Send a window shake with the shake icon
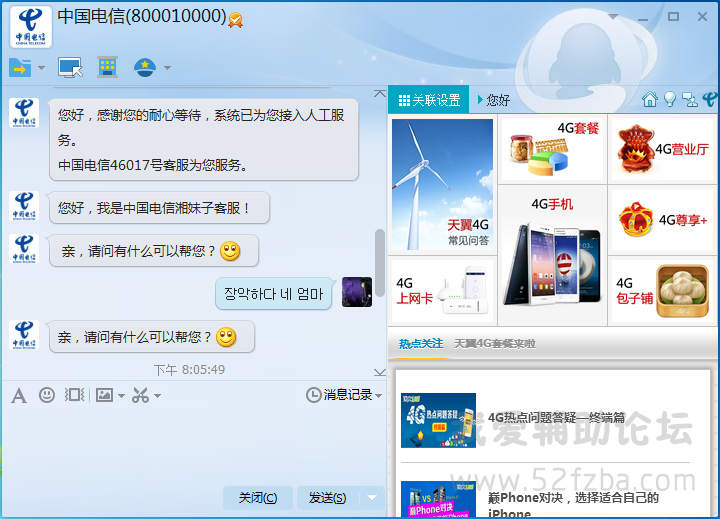720x519 pixels. click(74, 395)
